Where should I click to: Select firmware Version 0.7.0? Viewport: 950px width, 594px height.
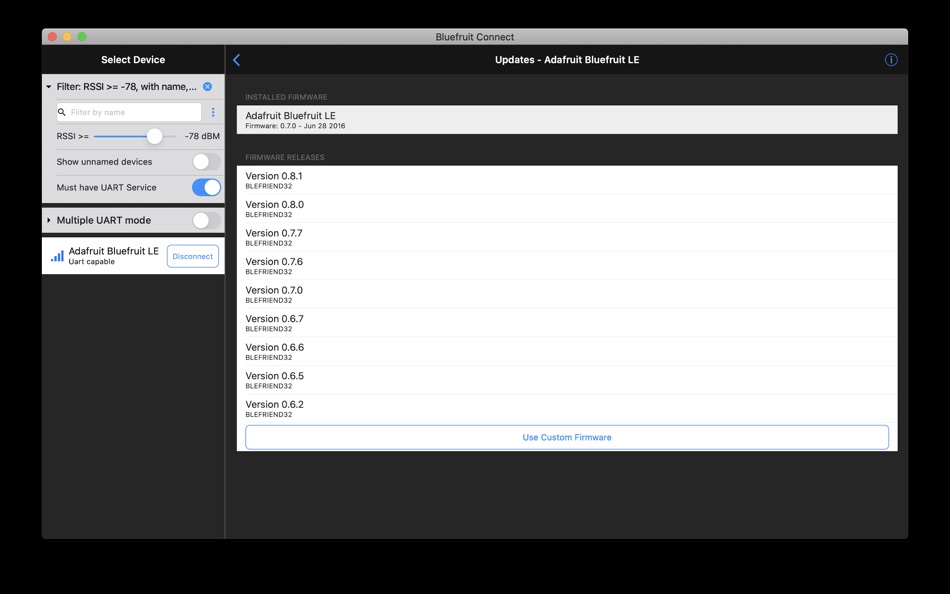point(566,294)
